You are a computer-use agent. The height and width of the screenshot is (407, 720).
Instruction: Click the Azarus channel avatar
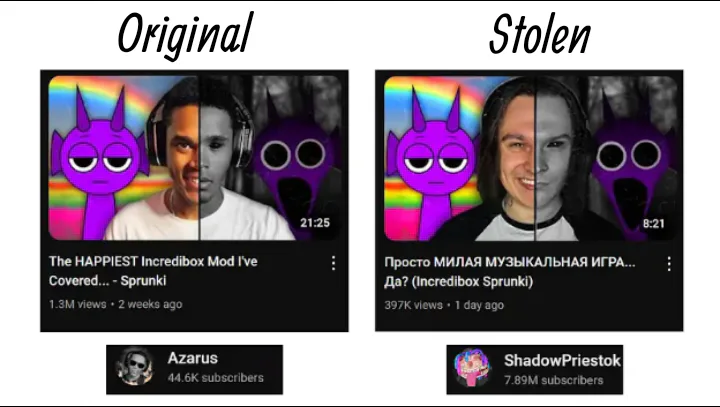click(x=135, y=367)
